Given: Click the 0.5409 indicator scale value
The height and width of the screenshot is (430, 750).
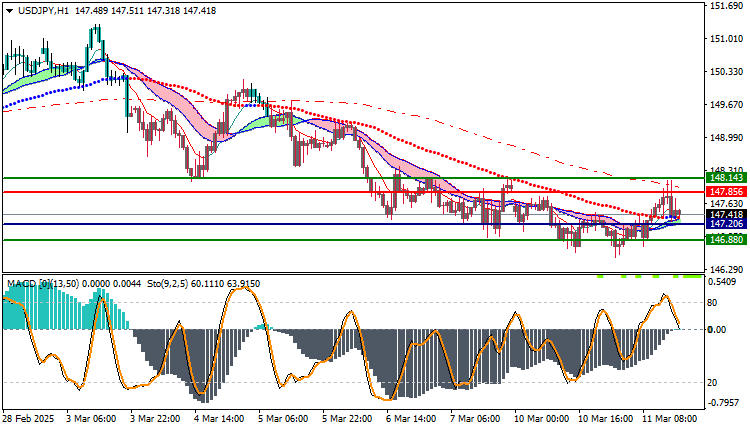Looking at the screenshot, I should [722, 282].
